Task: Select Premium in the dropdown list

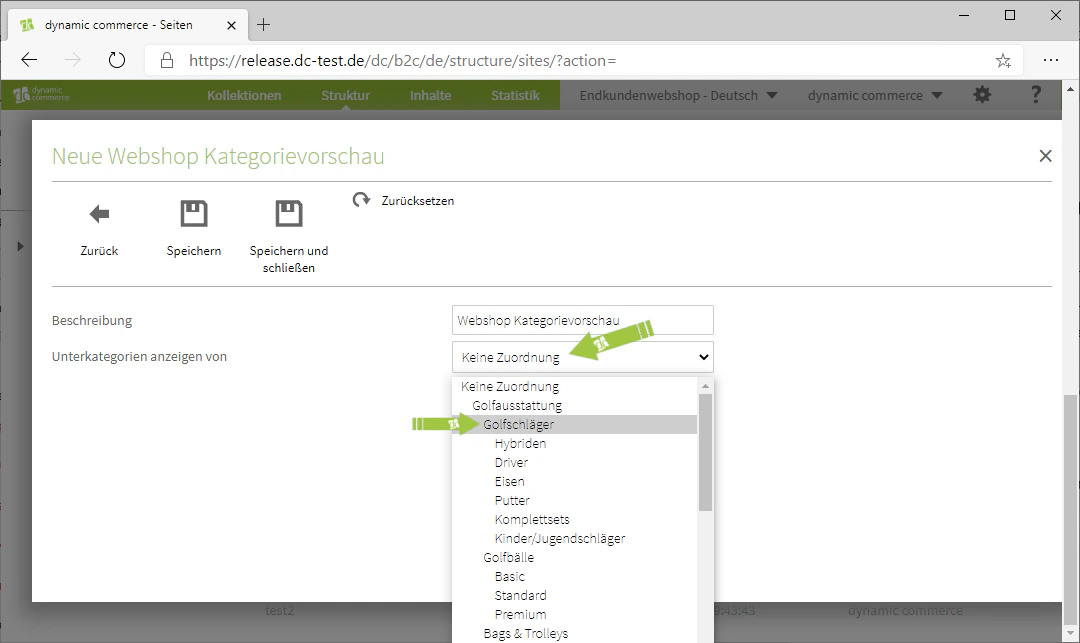Action: (x=575, y=614)
